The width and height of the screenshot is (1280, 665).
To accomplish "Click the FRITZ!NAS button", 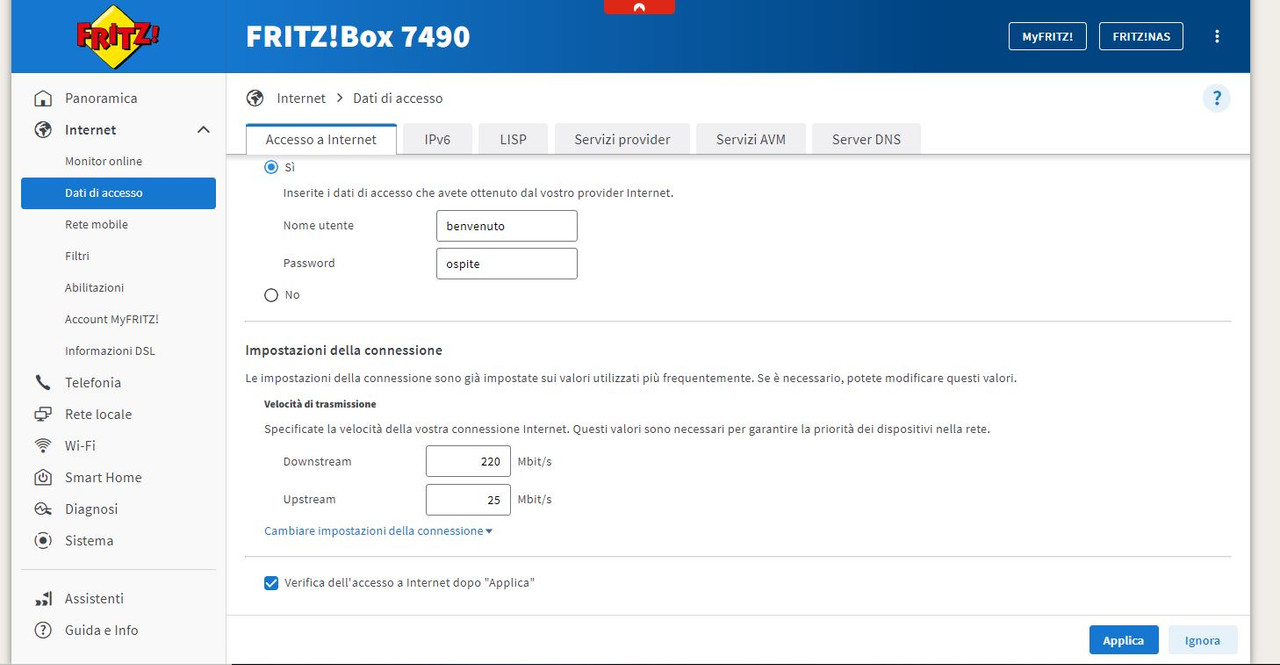I will tap(1141, 36).
